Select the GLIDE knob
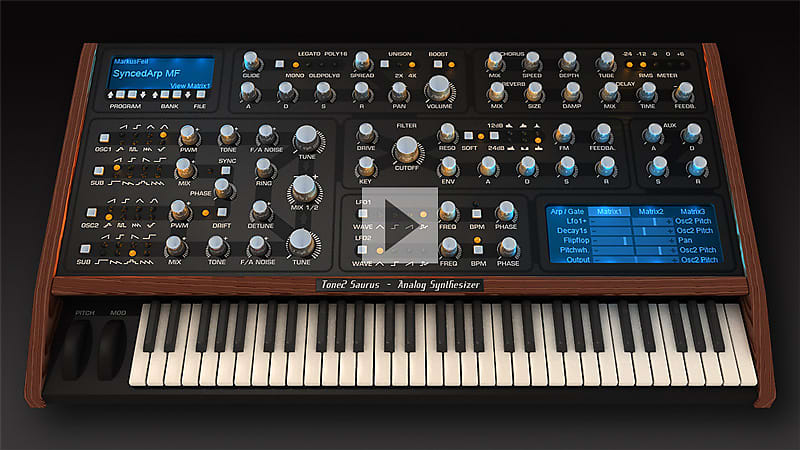This screenshot has width=800, height=450. coord(251,61)
